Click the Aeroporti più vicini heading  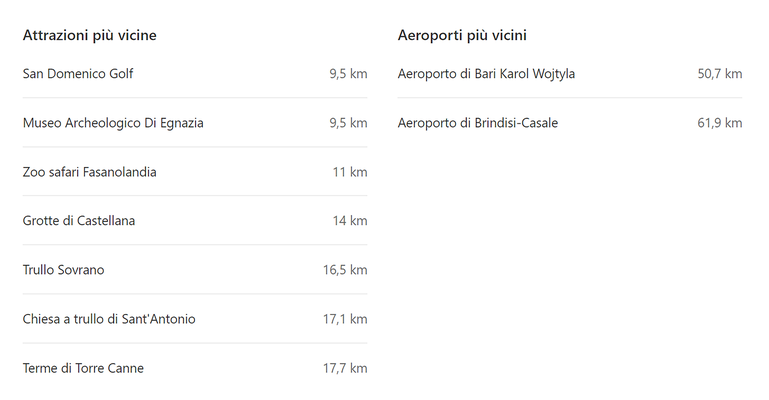[x=462, y=35]
